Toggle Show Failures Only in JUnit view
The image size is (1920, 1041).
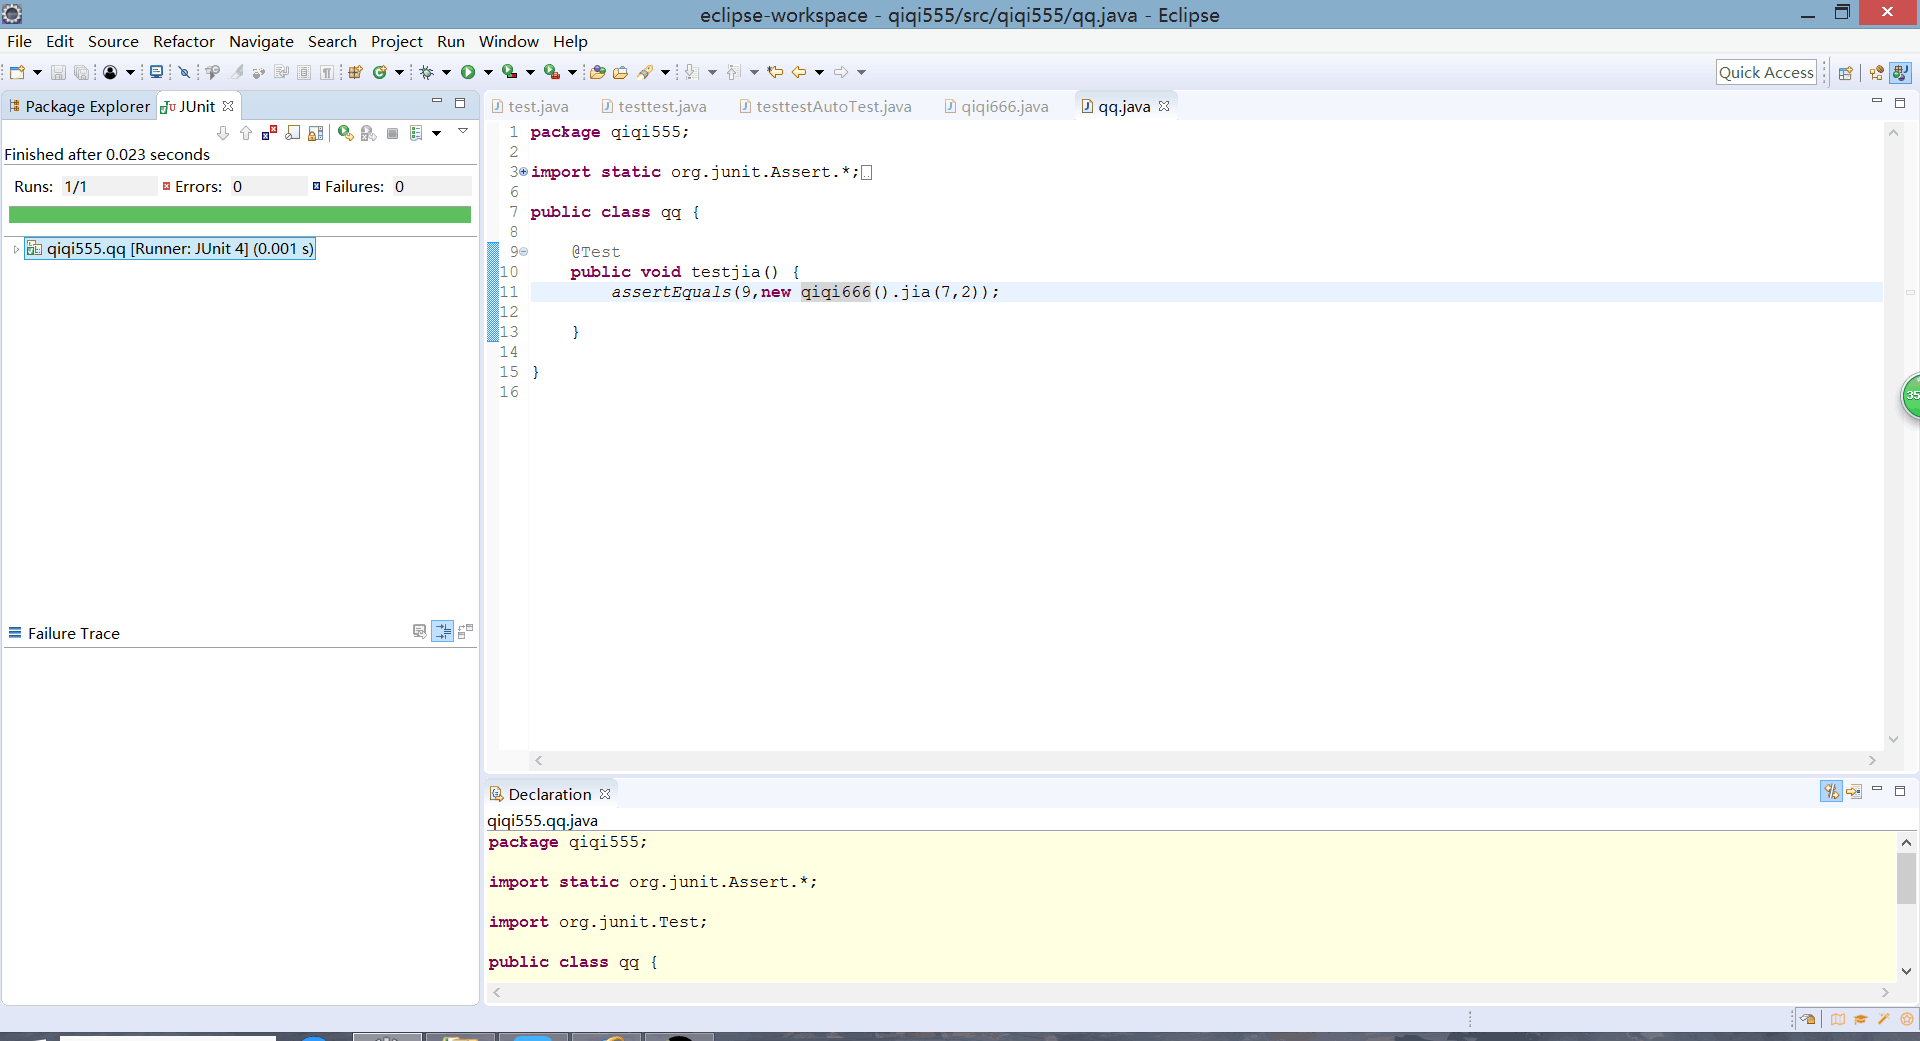(x=269, y=133)
